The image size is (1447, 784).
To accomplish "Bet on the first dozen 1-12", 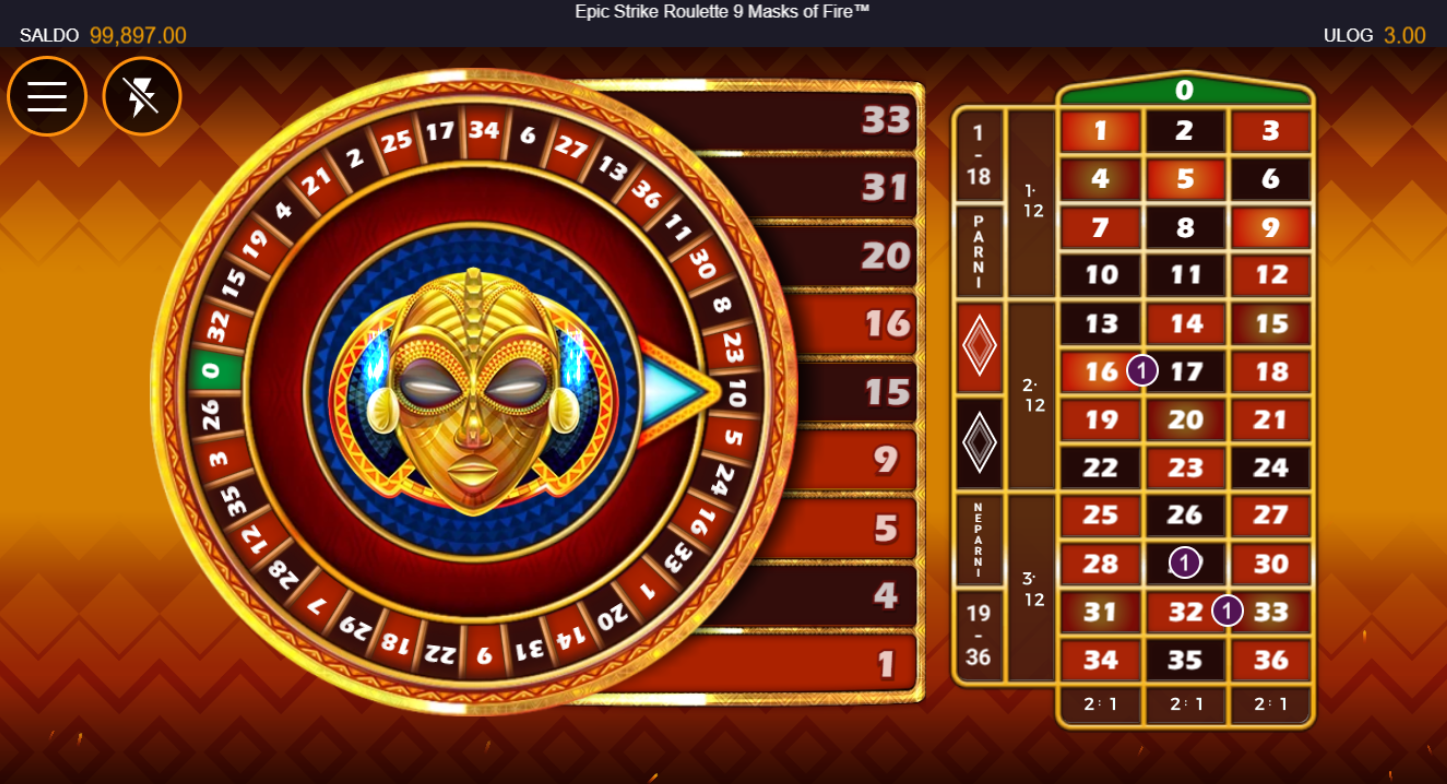I will click(x=1032, y=203).
